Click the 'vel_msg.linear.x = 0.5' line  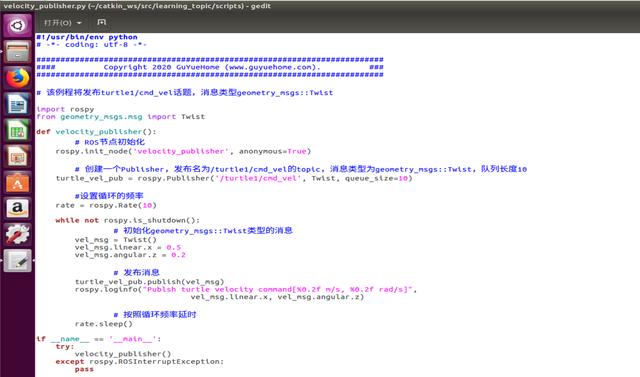pos(128,247)
